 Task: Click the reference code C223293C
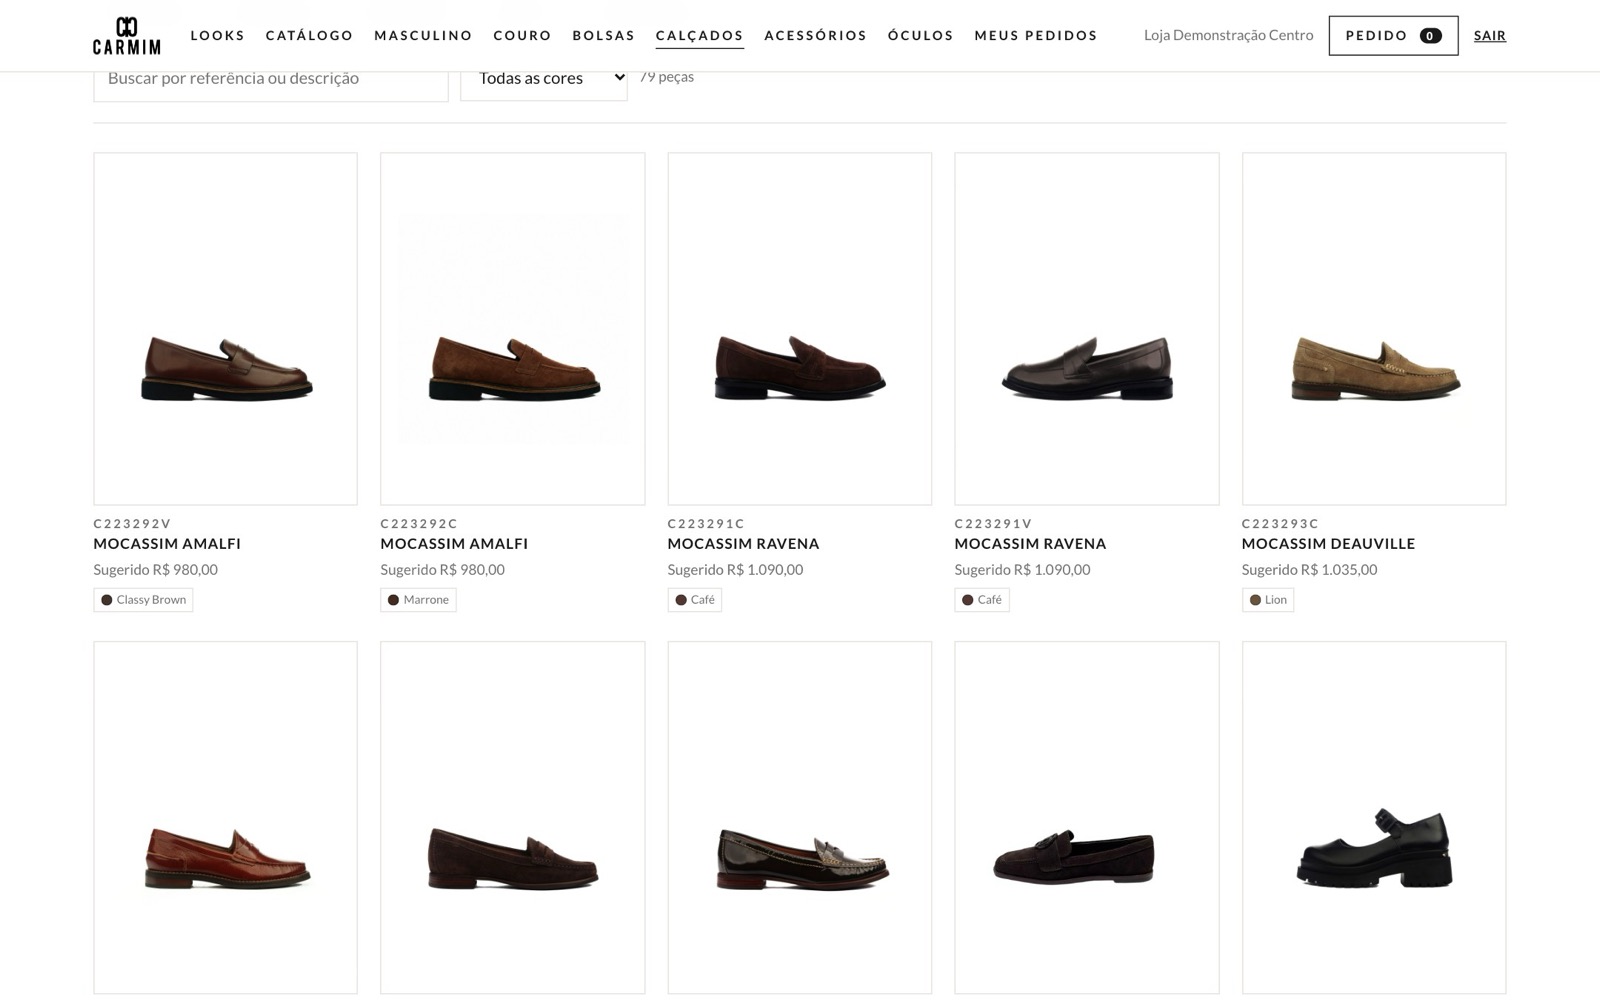pos(1280,523)
